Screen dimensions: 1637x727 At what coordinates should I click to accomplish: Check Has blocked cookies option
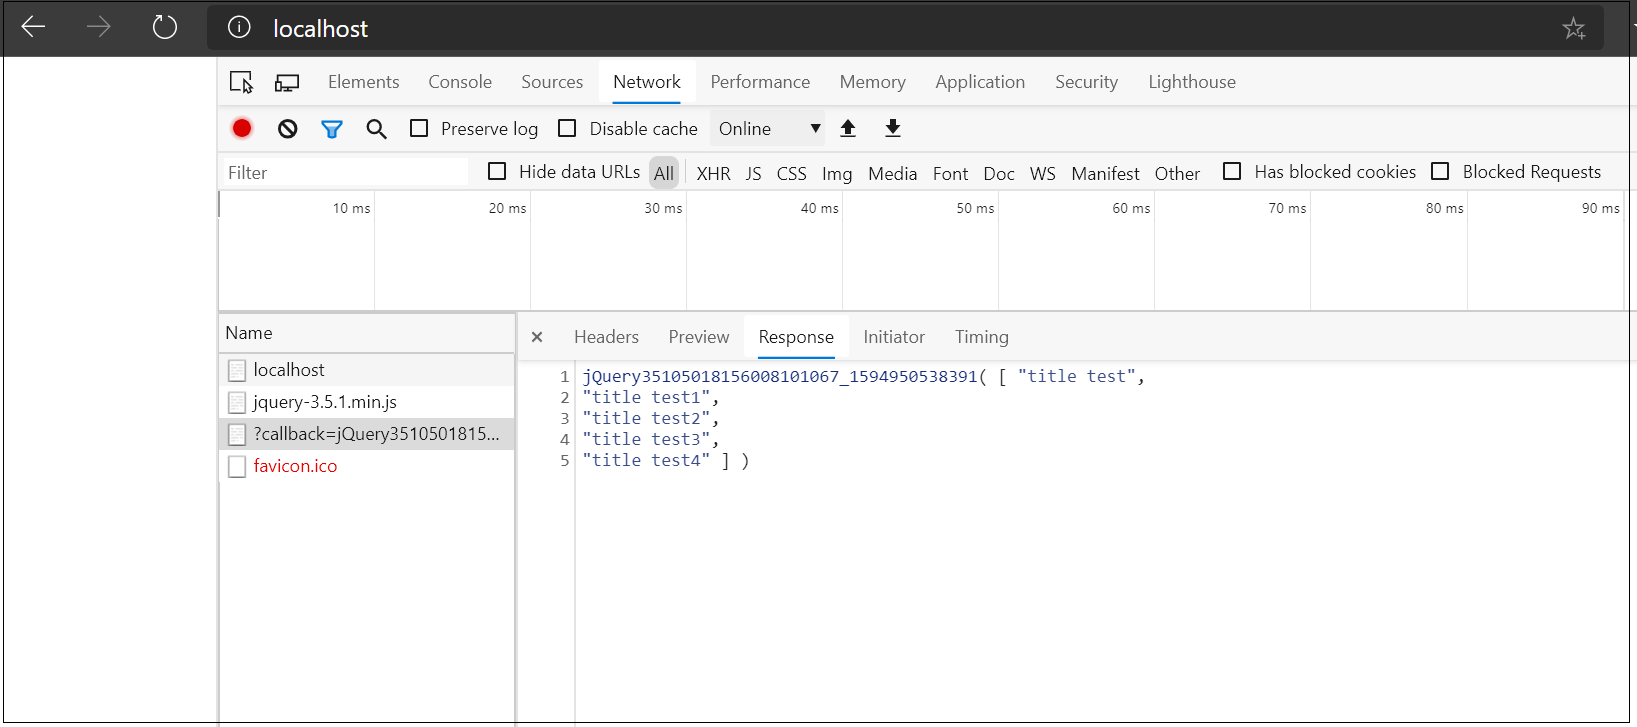(x=1232, y=171)
